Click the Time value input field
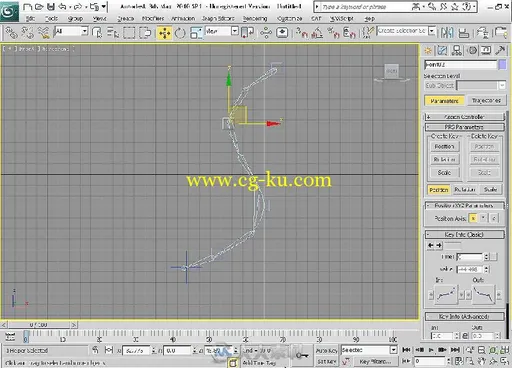The width and height of the screenshot is (512, 368). [469, 257]
